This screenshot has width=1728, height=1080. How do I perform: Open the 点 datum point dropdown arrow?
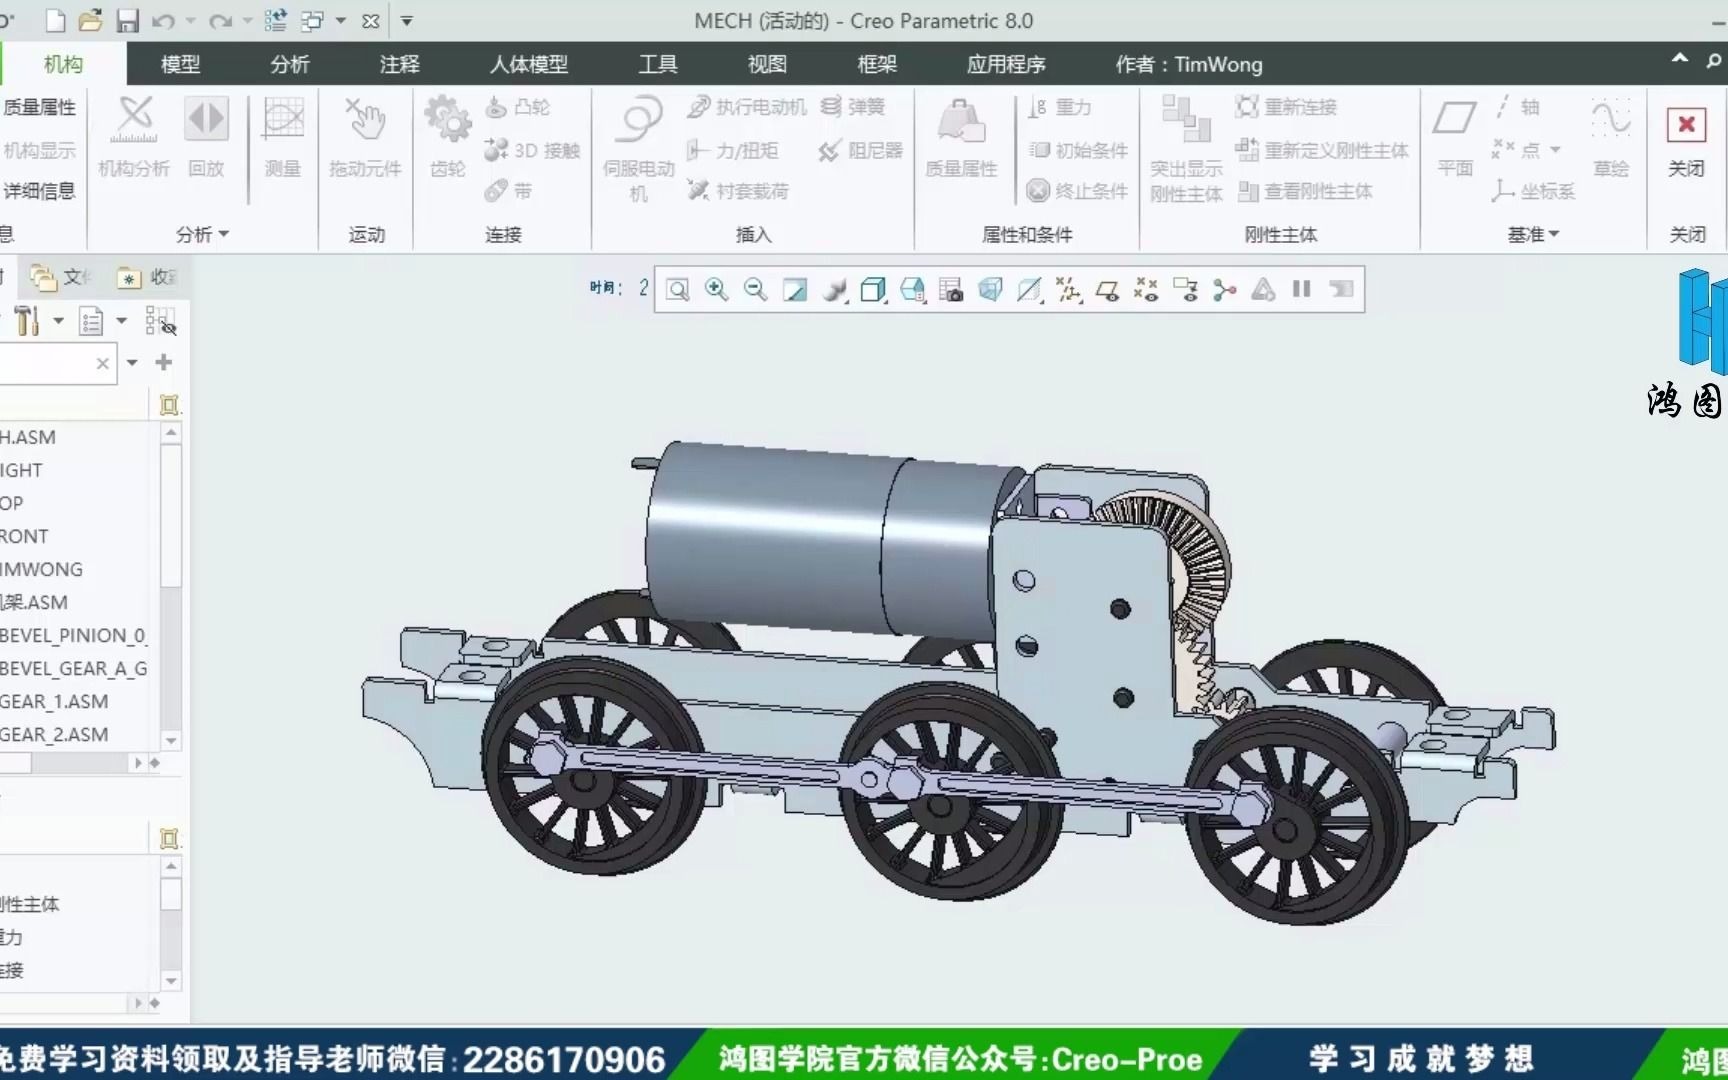coord(1552,150)
